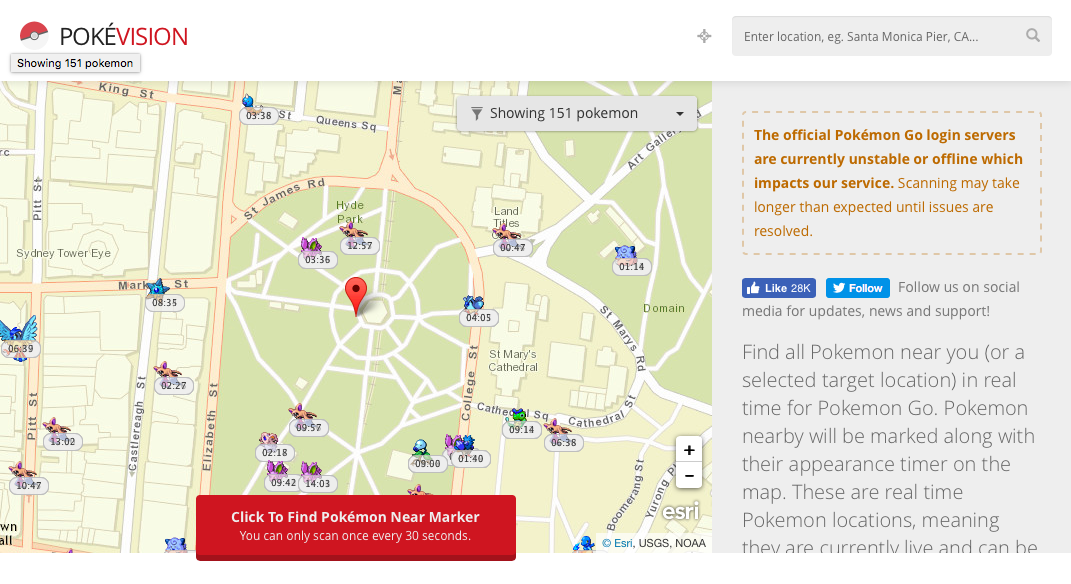This screenshot has height=584, width=1071.
Task: Select the Pokémon with timer 03:38
Action: coord(249,103)
